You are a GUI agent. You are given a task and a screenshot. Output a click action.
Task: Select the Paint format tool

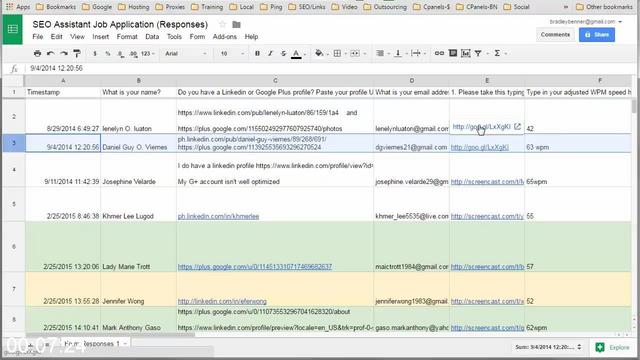click(x=77, y=53)
